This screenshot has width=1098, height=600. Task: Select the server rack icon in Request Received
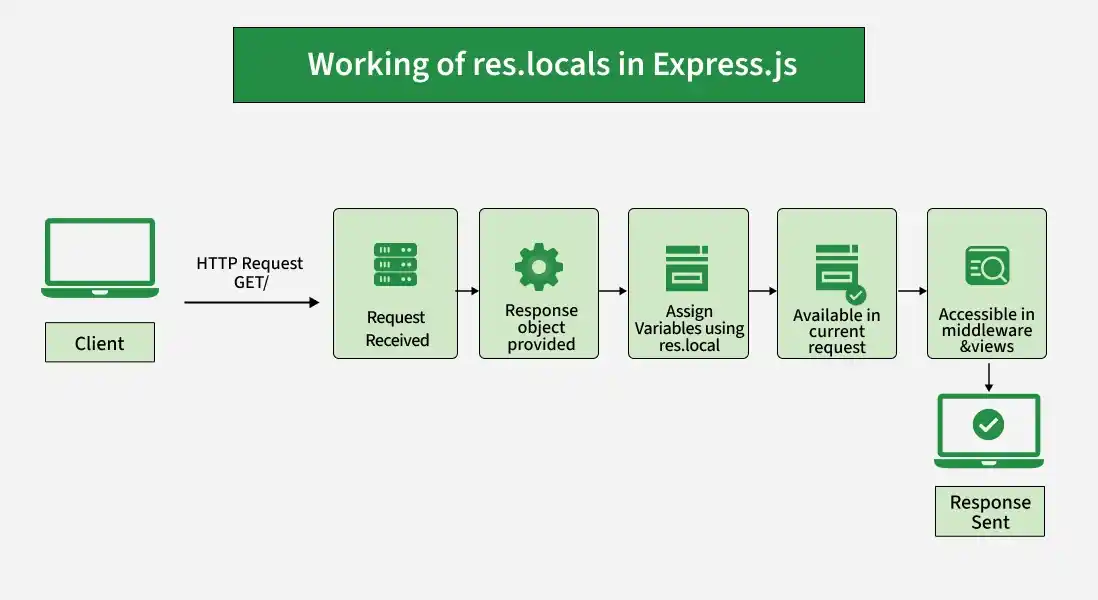click(x=396, y=265)
